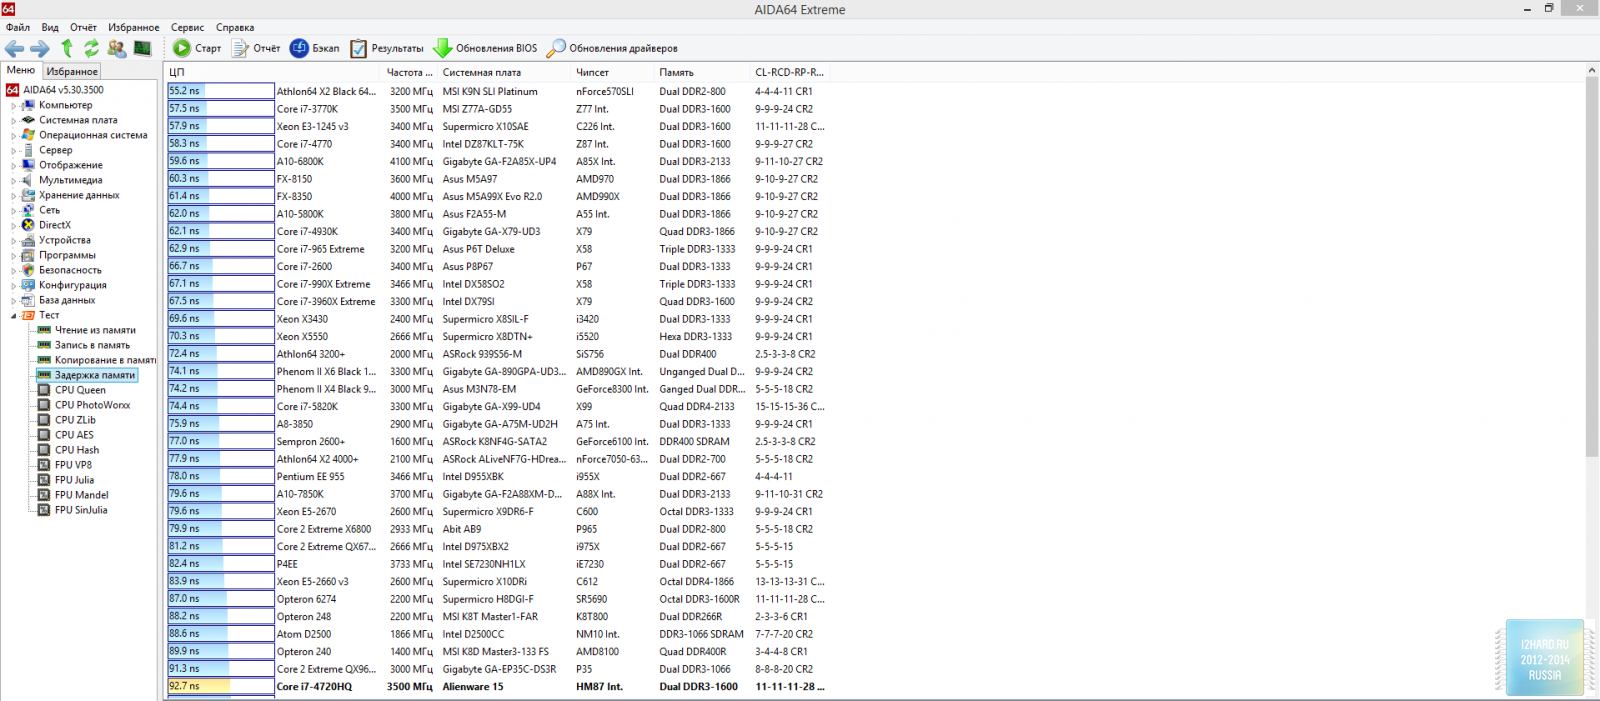
Task: Expand the DirectX tree node
Action: coord(13,225)
